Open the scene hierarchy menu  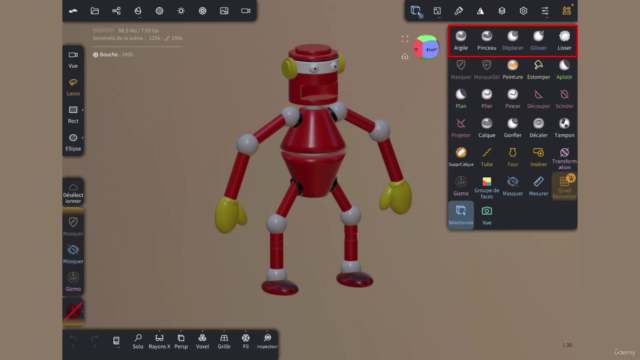tap(116, 11)
